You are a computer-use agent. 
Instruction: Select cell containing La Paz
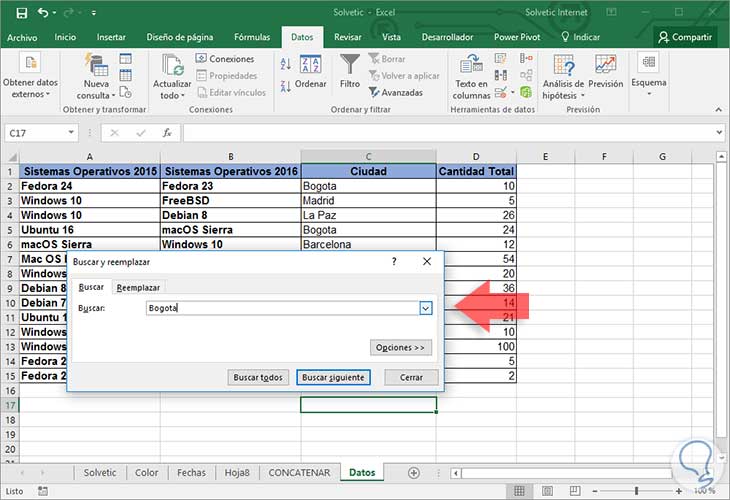(368, 215)
